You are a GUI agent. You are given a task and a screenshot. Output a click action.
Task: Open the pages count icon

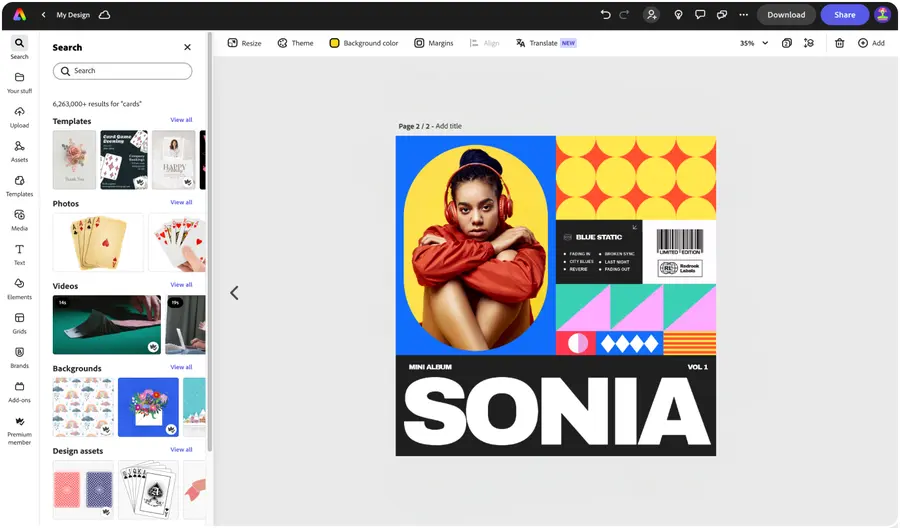[787, 43]
